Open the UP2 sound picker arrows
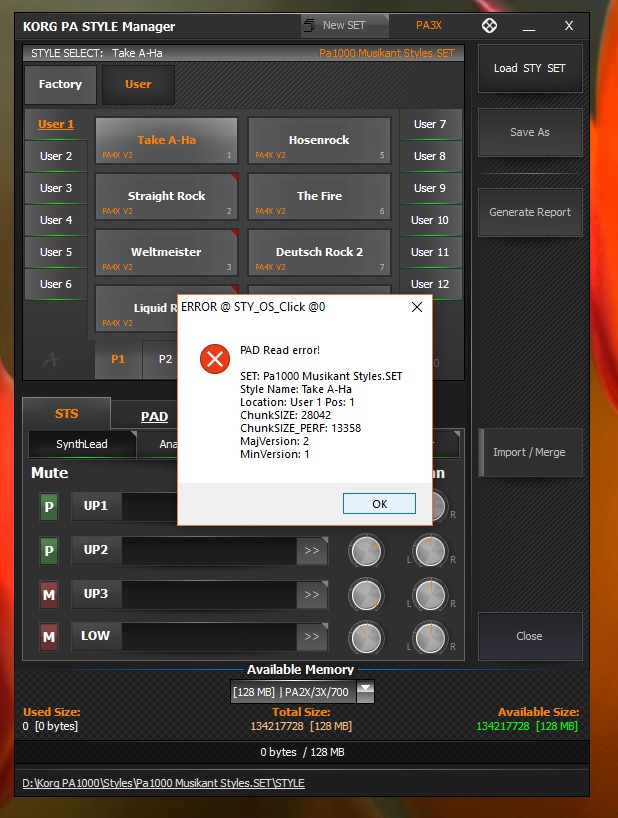The image size is (618, 818). click(312, 550)
